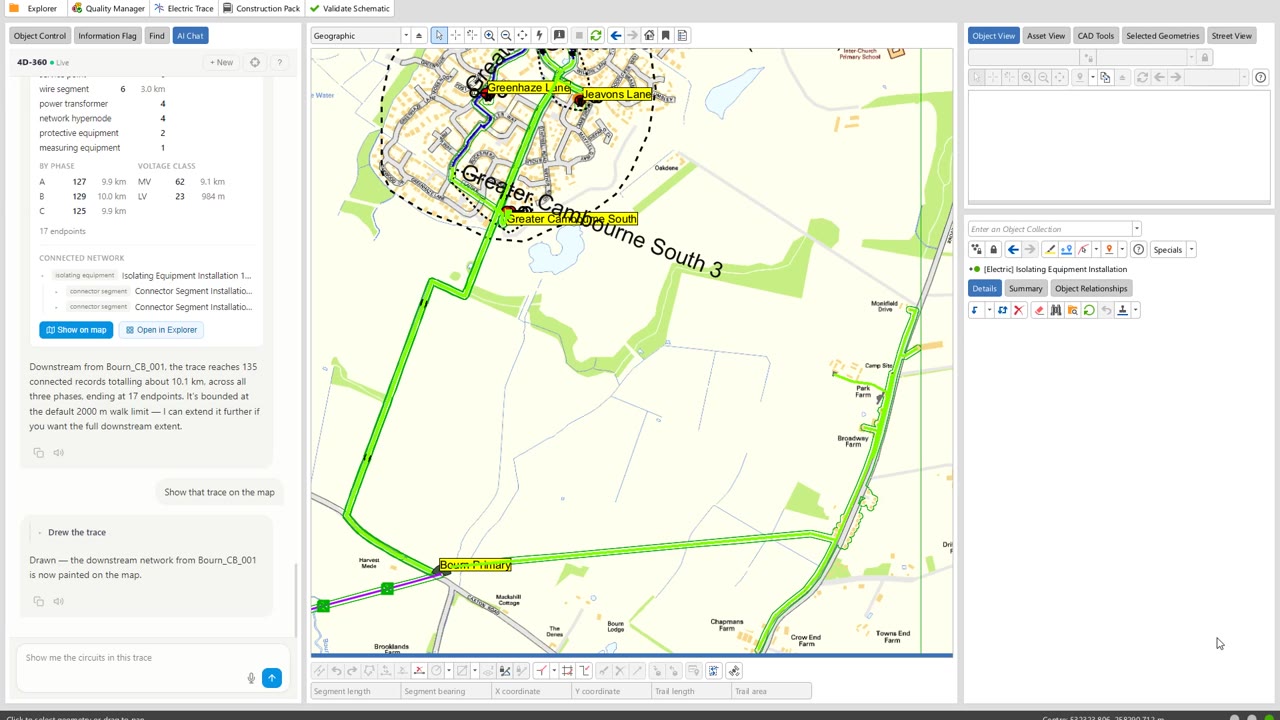Click the '17 endpoints' text in chat

[x=62, y=231]
